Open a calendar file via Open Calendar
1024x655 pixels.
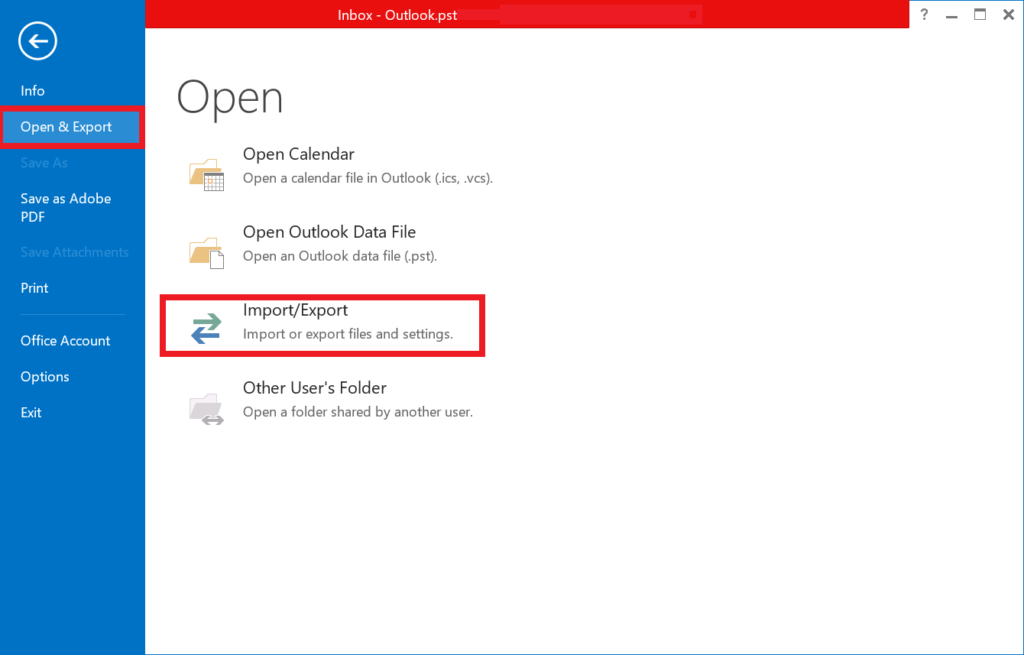298,153
